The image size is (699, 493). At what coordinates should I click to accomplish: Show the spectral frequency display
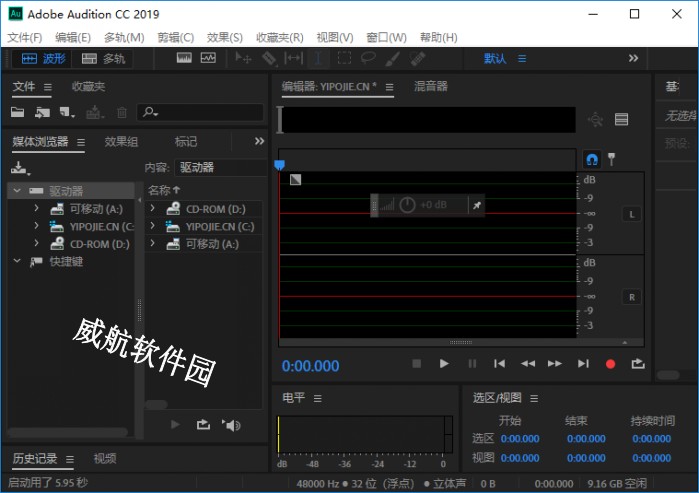(184, 58)
